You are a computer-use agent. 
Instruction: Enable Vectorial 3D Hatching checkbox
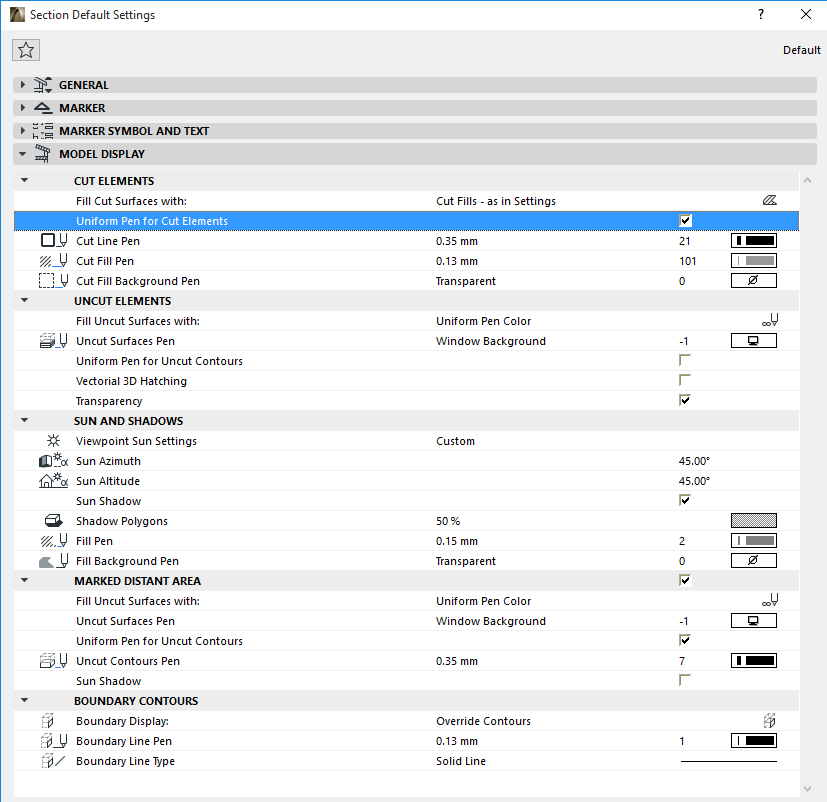(685, 380)
